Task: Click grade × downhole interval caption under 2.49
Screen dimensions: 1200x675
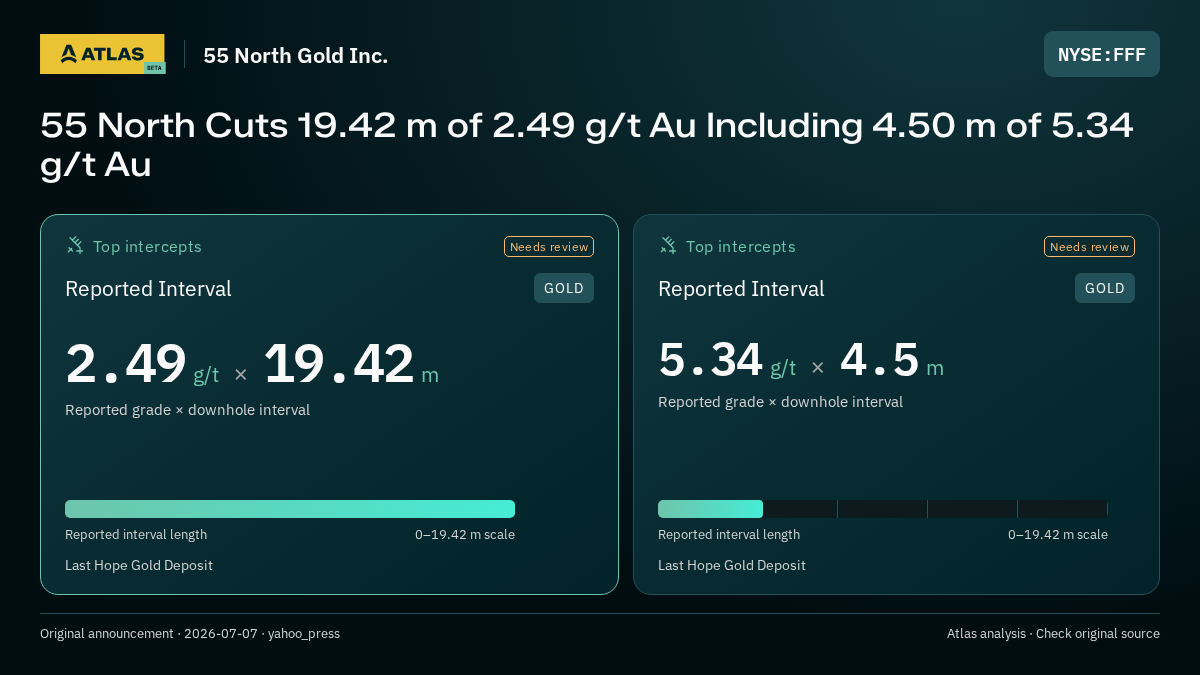Action: tap(187, 410)
